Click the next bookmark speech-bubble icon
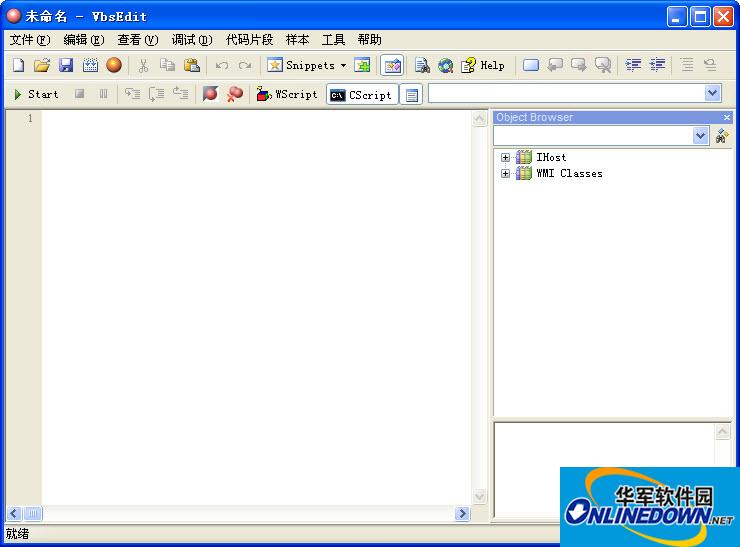Viewport: 740px width, 547px height. click(x=579, y=65)
